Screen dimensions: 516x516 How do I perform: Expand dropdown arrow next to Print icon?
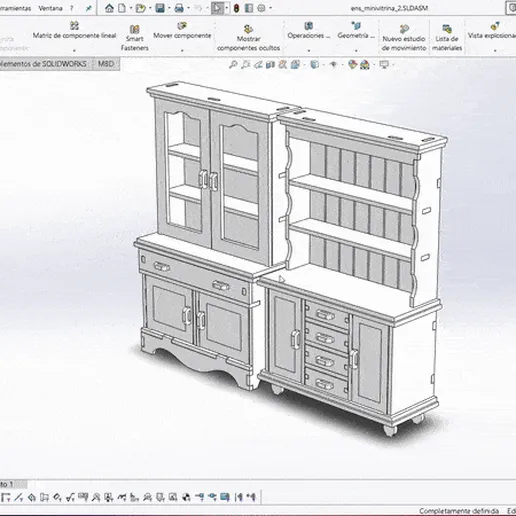pyautogui.click(x=188, y=8)
